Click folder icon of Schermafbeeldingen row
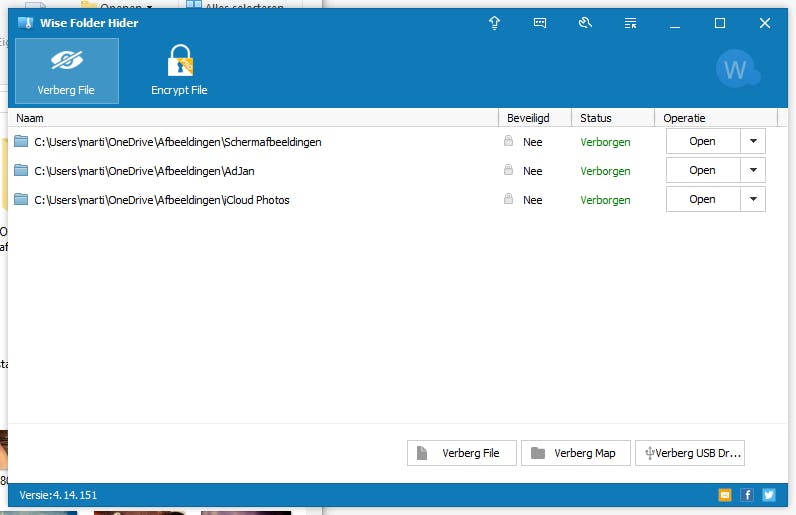 [21, 141]
